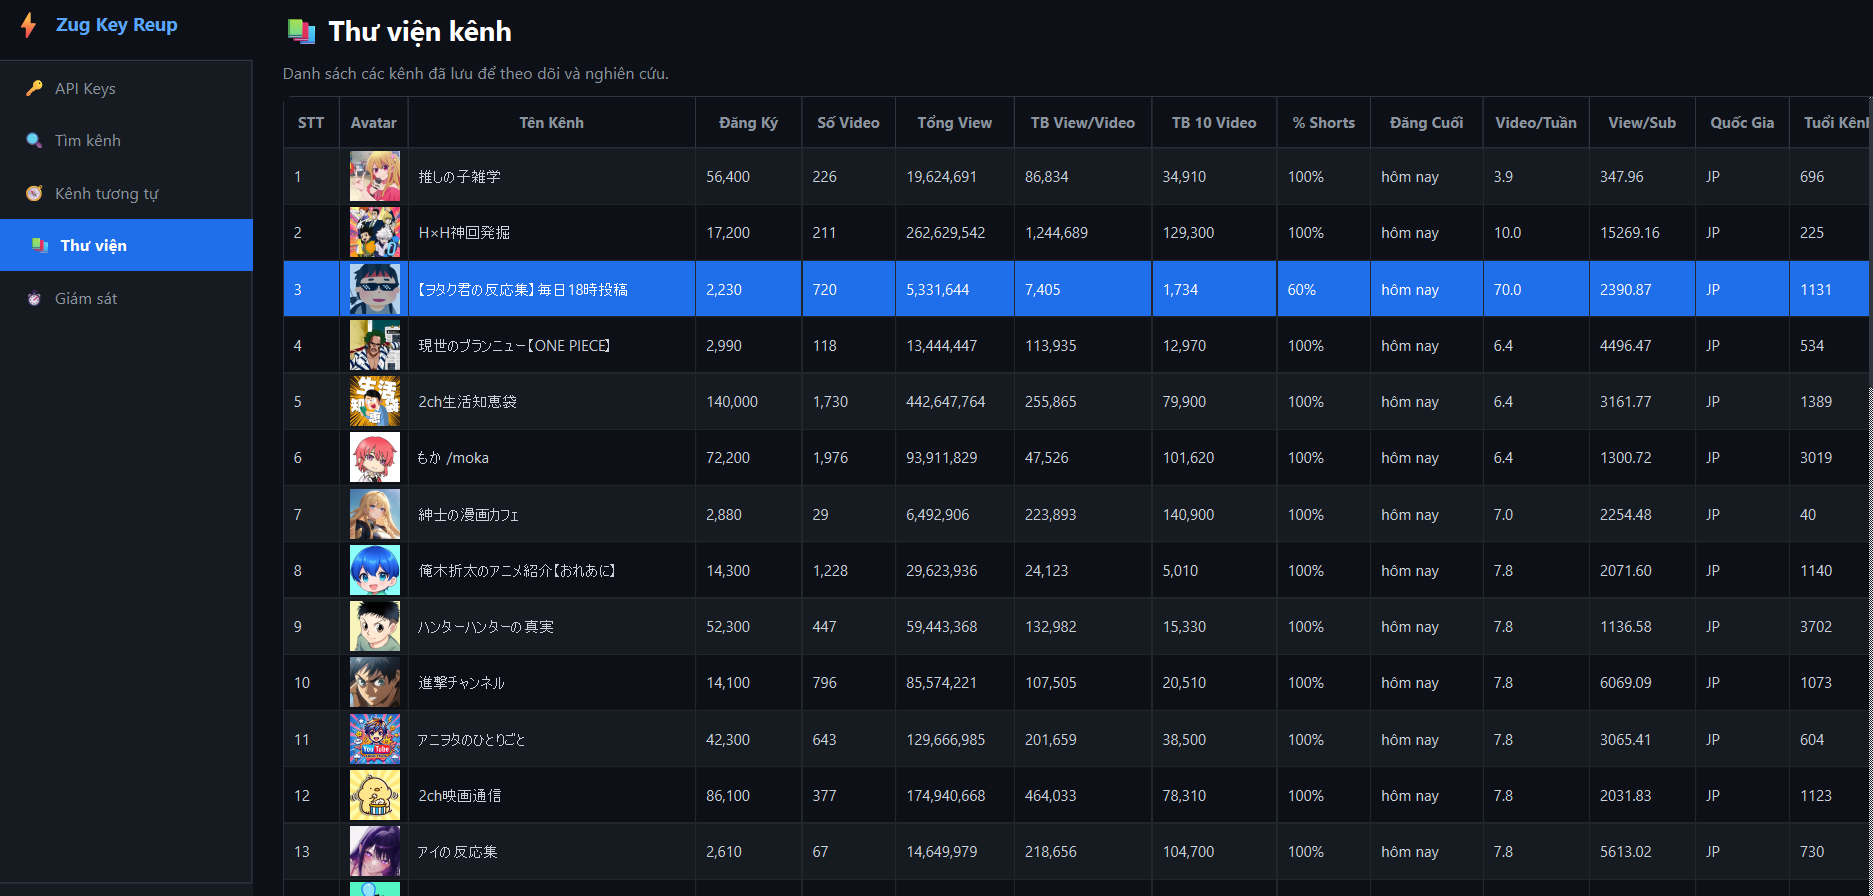Click the compass icon beside Kênh tương tự
The height and width of the screenshot is (896, 1873).
(34, 193)
